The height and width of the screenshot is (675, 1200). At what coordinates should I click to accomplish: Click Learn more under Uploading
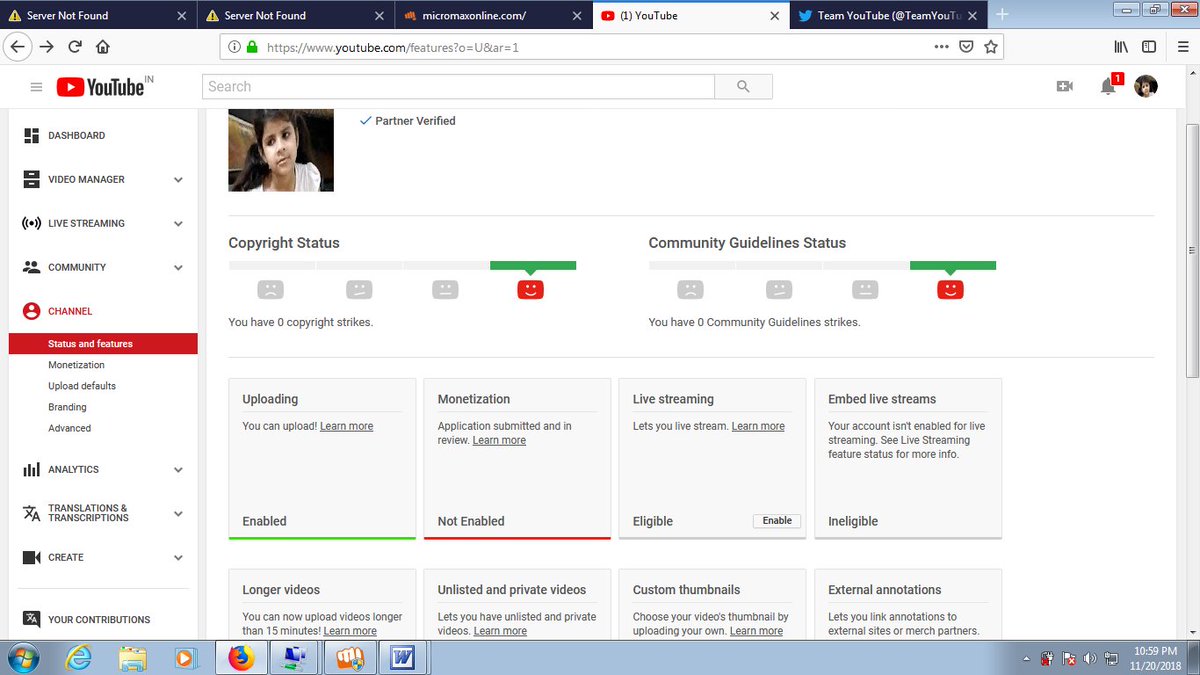(x=346, y=426)
